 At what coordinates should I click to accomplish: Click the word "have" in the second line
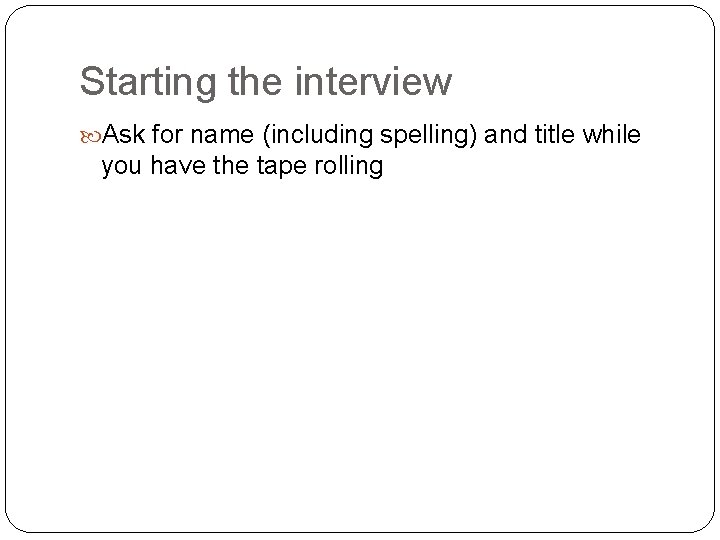pos(178,165)
